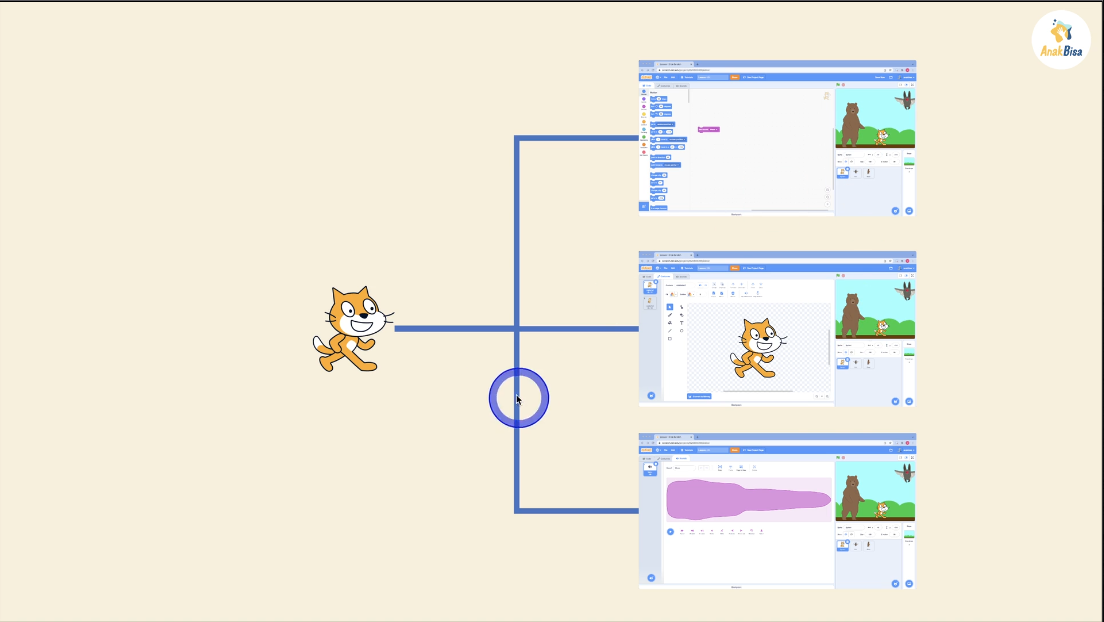The width and height of the screenshot is (1104, 622).
Task: Open the language globe dropdown in top window
Action: click(657, 76)
